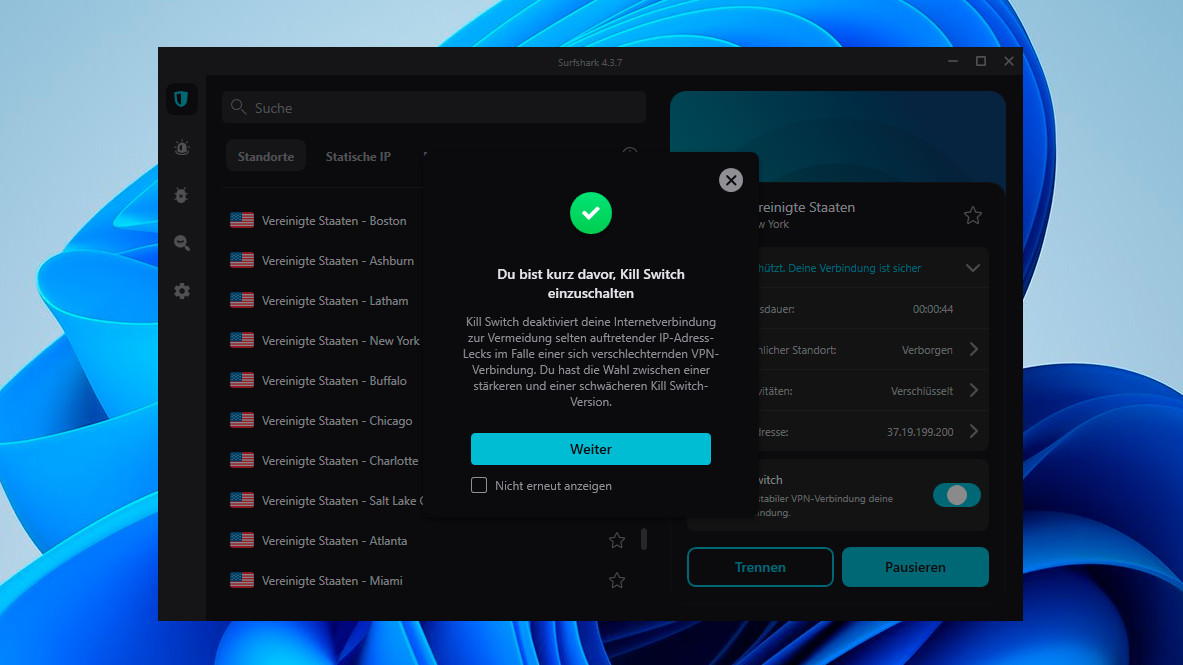
Task: Click the Weiter button
Action: pos(591,449)
